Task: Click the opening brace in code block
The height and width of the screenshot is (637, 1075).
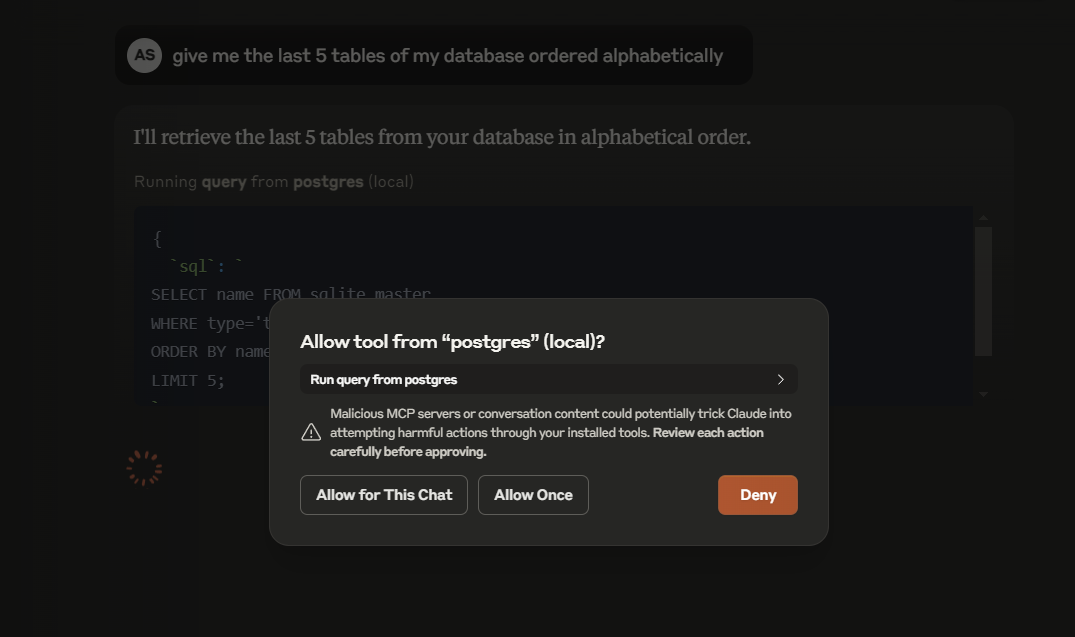Action: coord(158,239)
